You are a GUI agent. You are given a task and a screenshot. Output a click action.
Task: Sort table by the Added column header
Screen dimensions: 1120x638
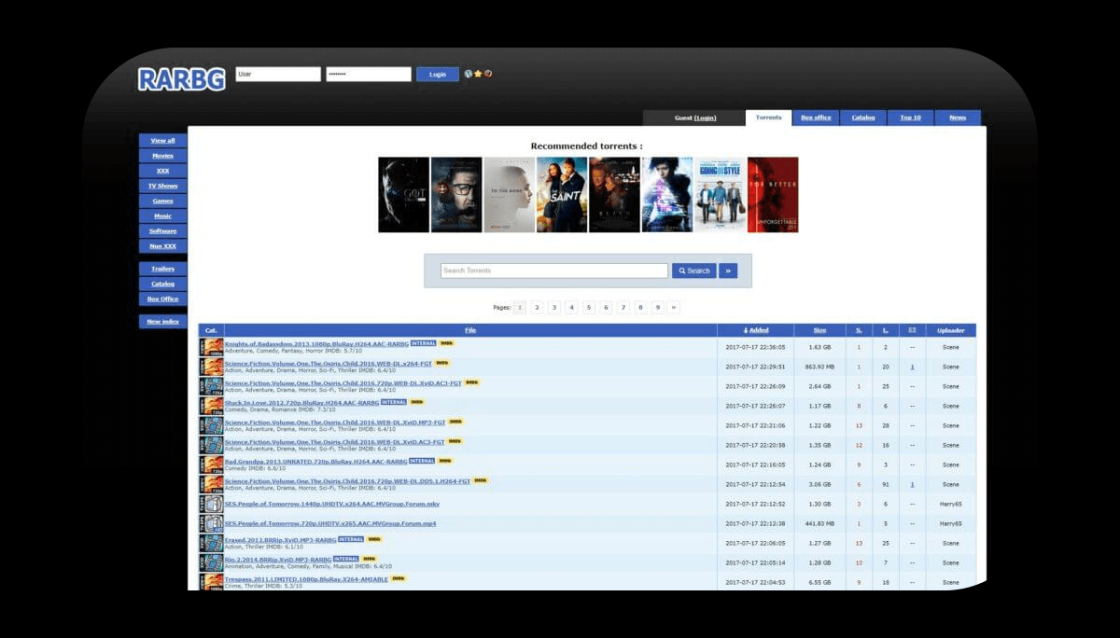(756, 330)
